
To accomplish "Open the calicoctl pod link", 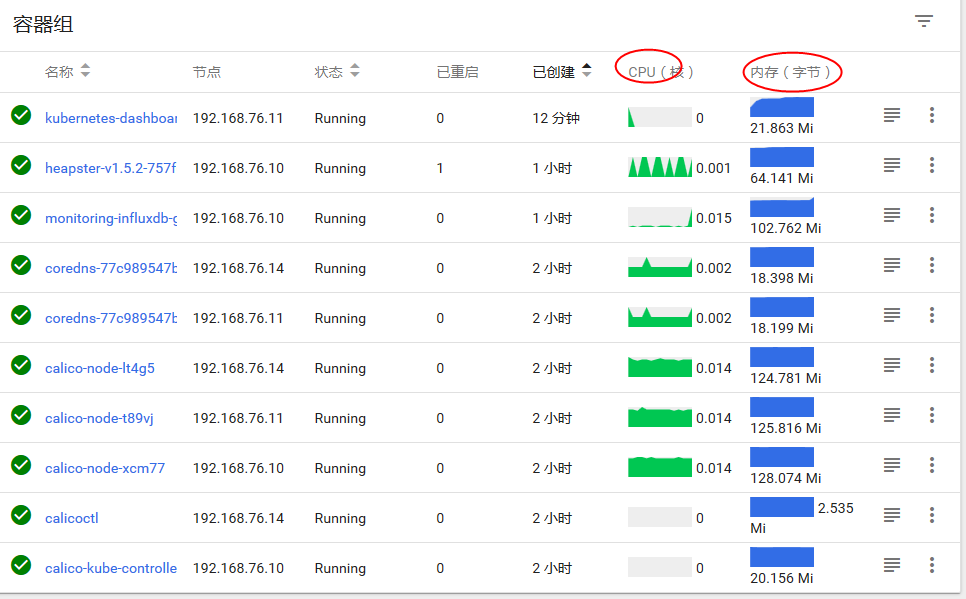I will [x=72, y=518].
